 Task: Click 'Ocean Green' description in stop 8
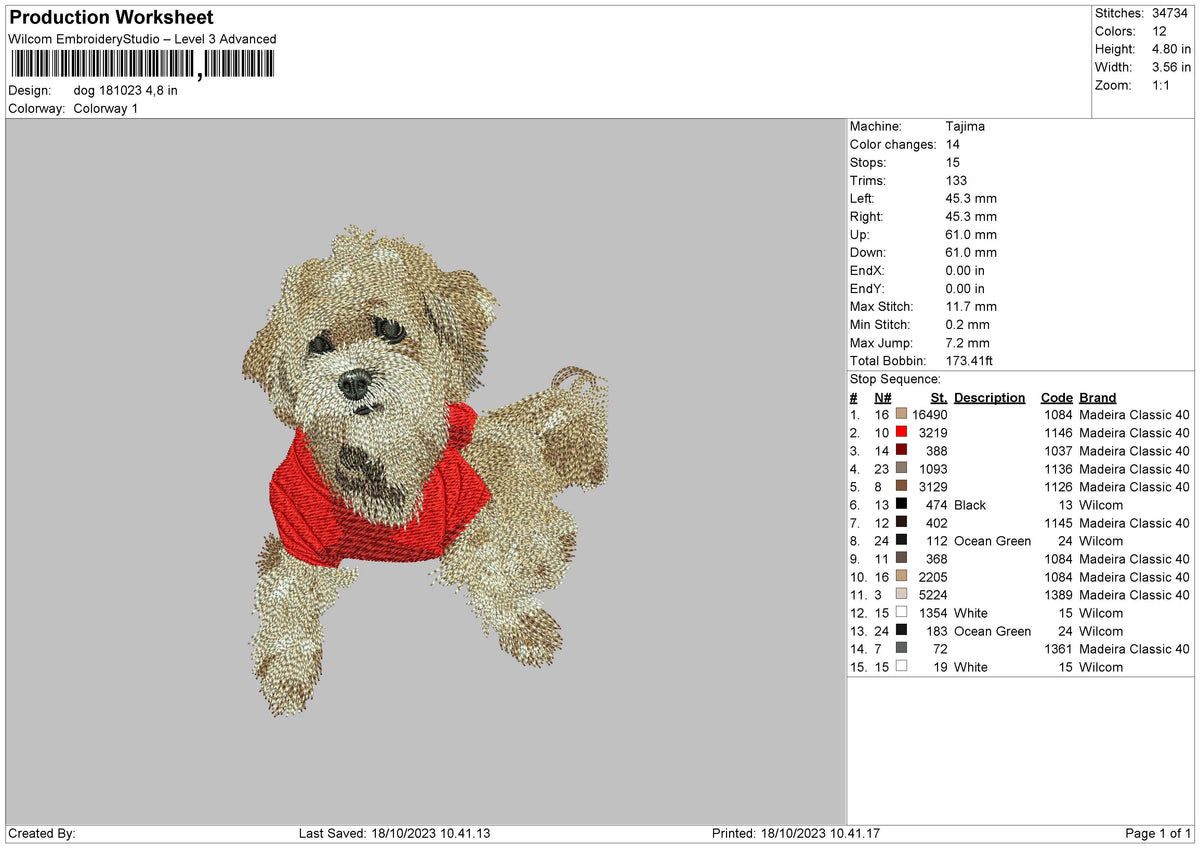point(992,541)
